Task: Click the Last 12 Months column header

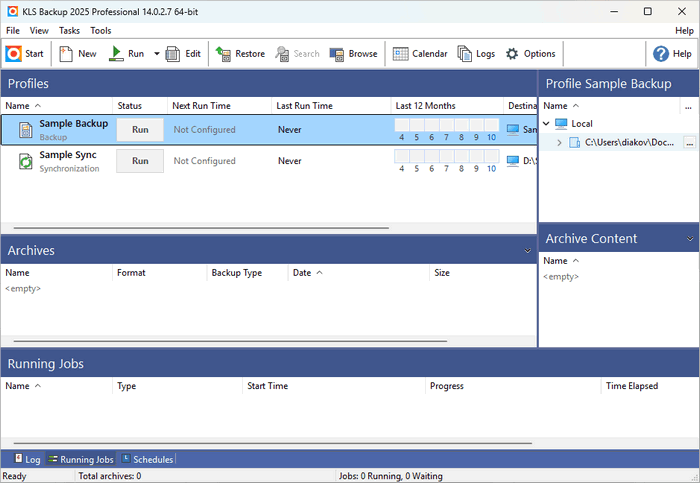Action: (x=447, y=106)
